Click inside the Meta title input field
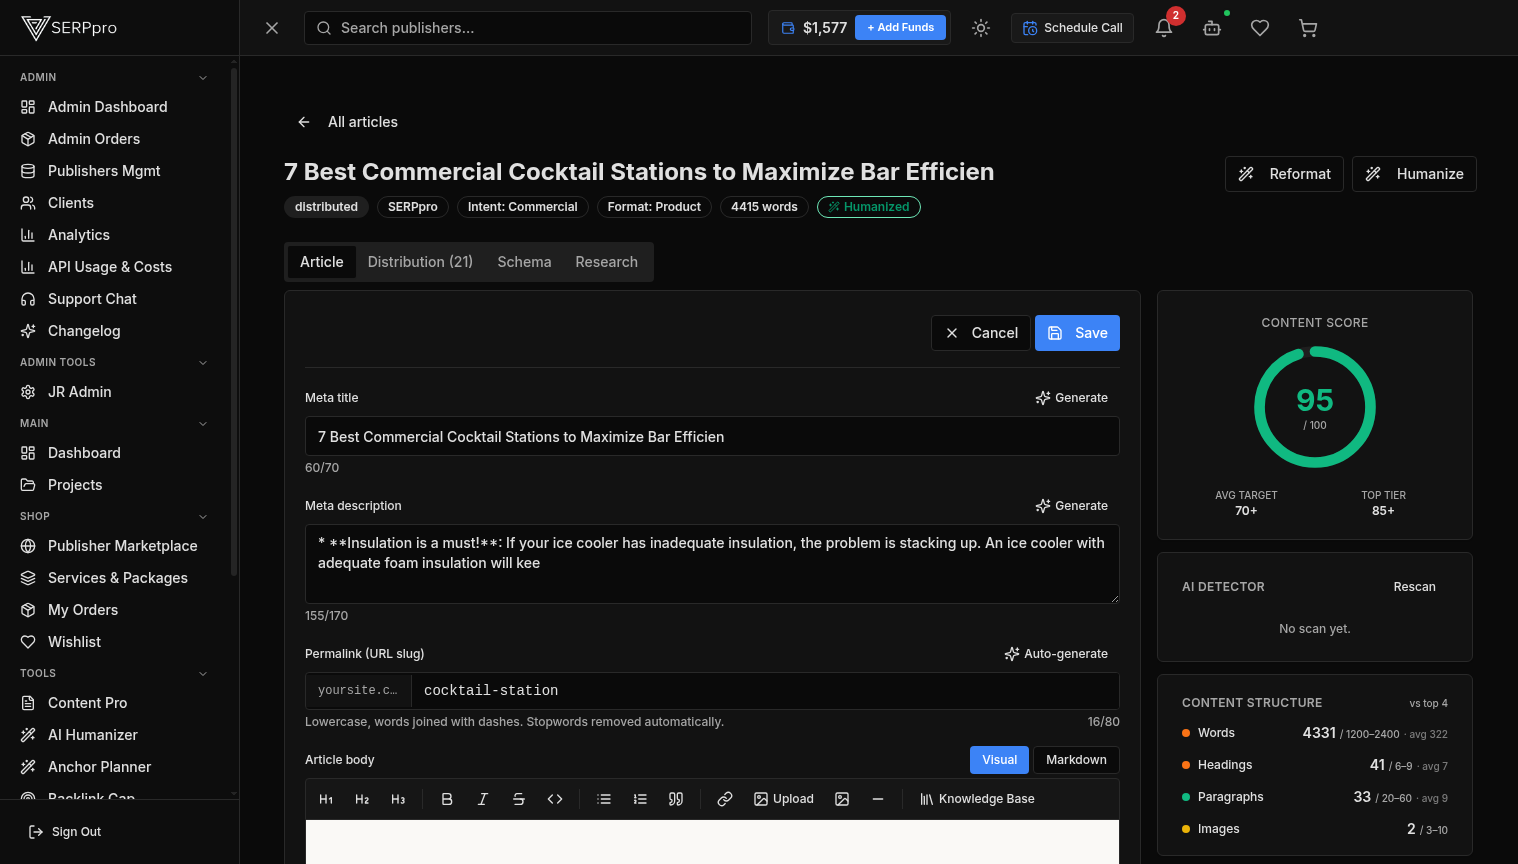 pos(712,436)
